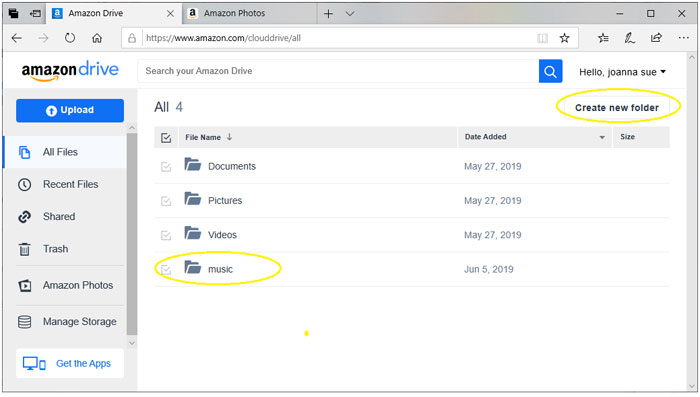Click the amazon drive logo

click(x=70, y=71)
